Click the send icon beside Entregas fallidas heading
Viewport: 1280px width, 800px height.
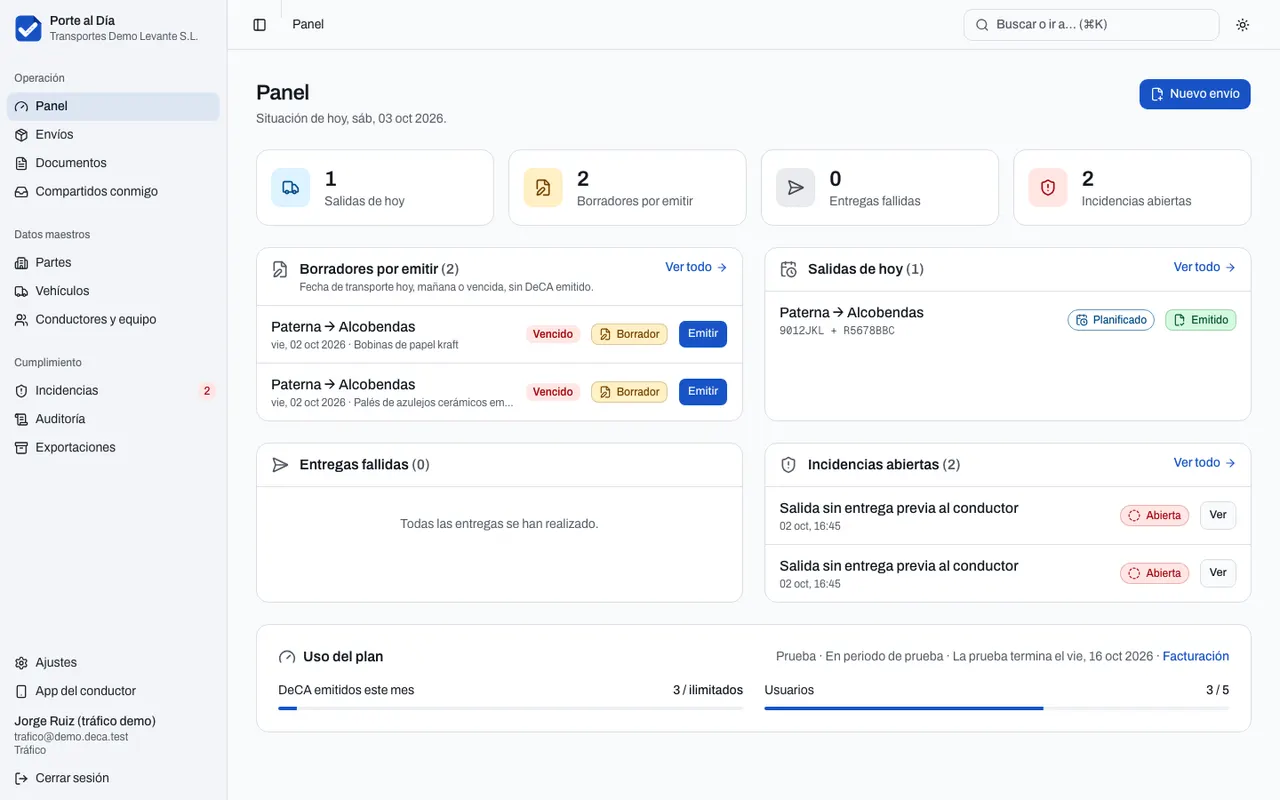[280, 465]
